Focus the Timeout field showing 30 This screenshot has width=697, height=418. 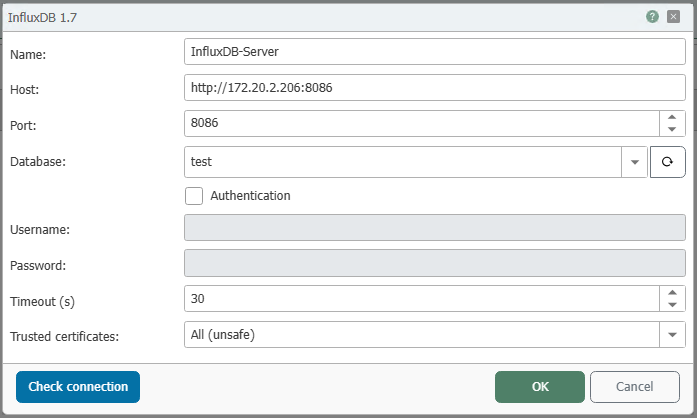[x=422, y=299]
